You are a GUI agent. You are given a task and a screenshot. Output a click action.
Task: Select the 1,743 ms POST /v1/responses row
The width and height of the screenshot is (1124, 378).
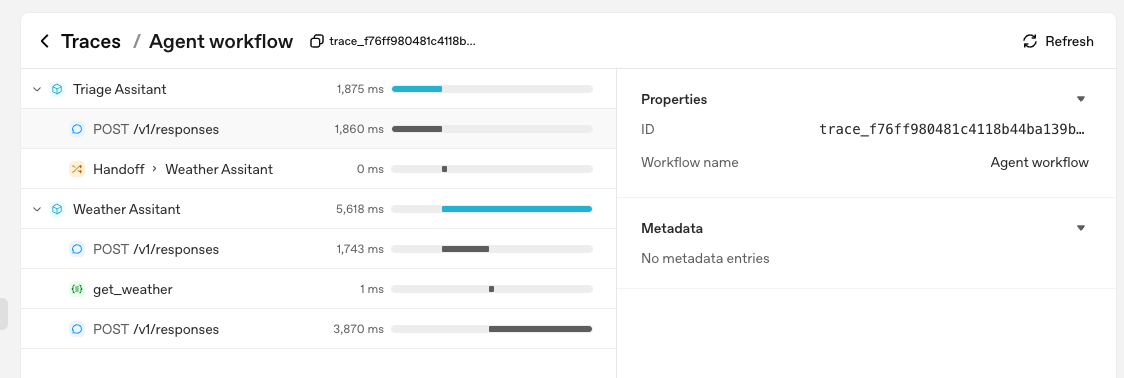tap(318, 250)
